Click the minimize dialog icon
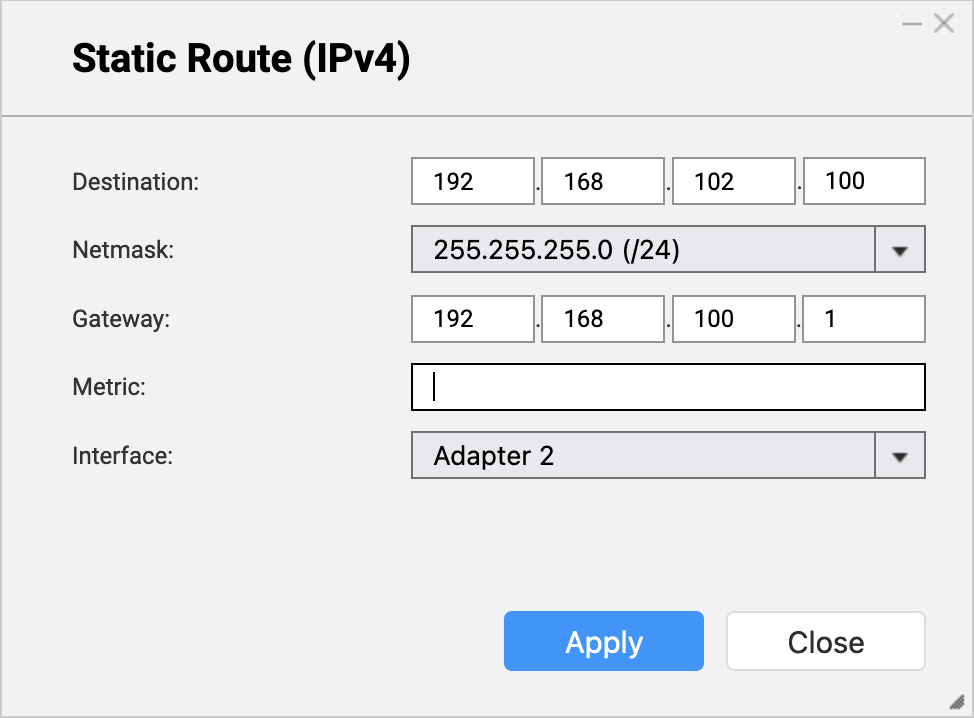 [x=911, y=24]
